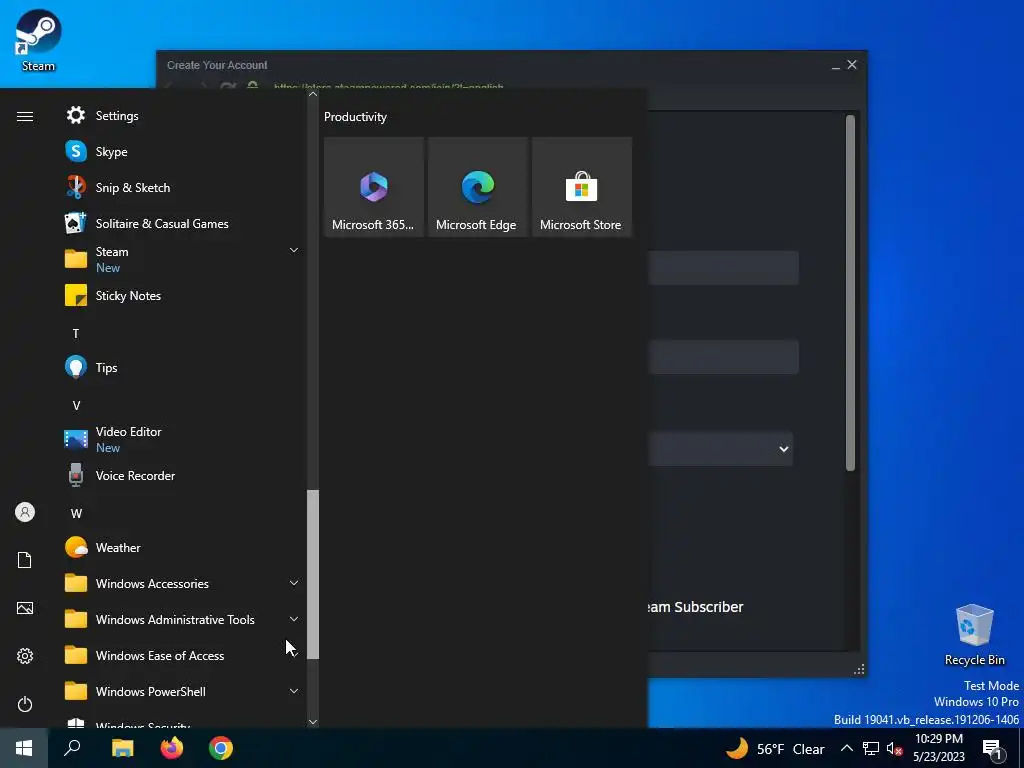1024x768 pixels.
Task: Click the app list scrollbar thumb
Action: (x=313, y=575)
